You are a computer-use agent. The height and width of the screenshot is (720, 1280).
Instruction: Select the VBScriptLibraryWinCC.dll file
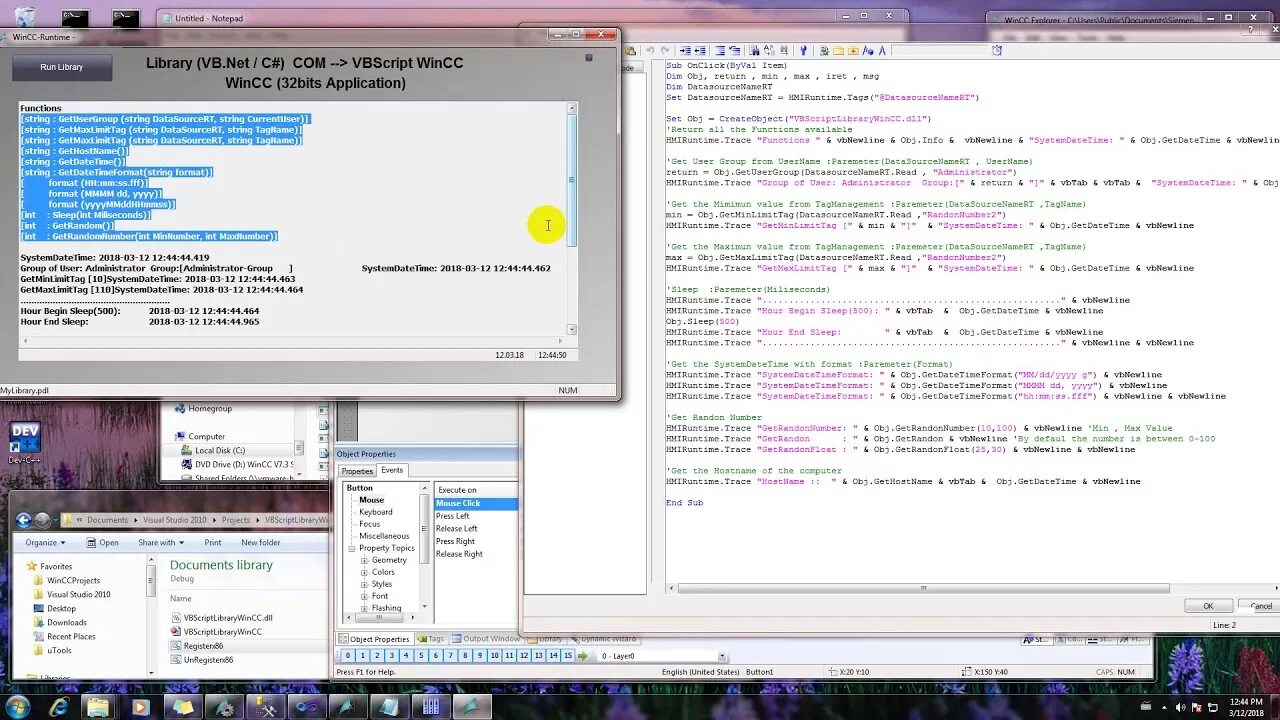tap(221, 618)
